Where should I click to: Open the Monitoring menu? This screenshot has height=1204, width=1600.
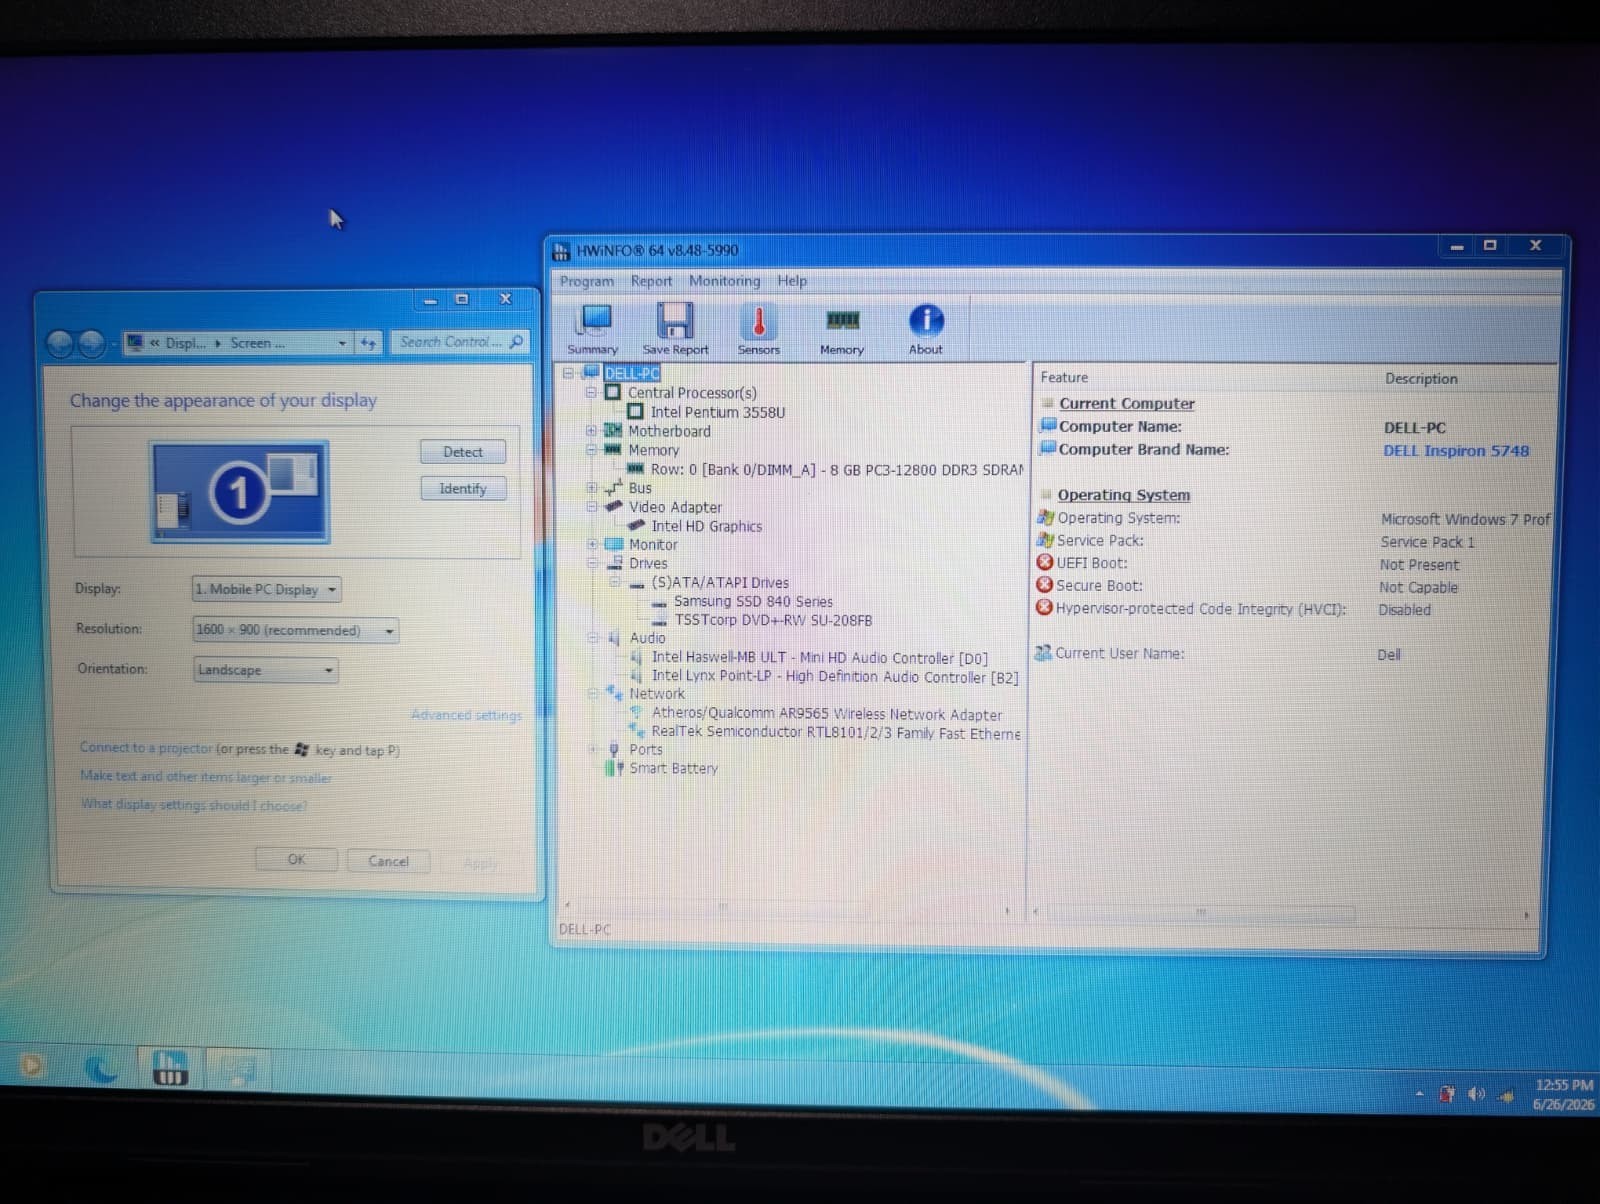[724, 281]
